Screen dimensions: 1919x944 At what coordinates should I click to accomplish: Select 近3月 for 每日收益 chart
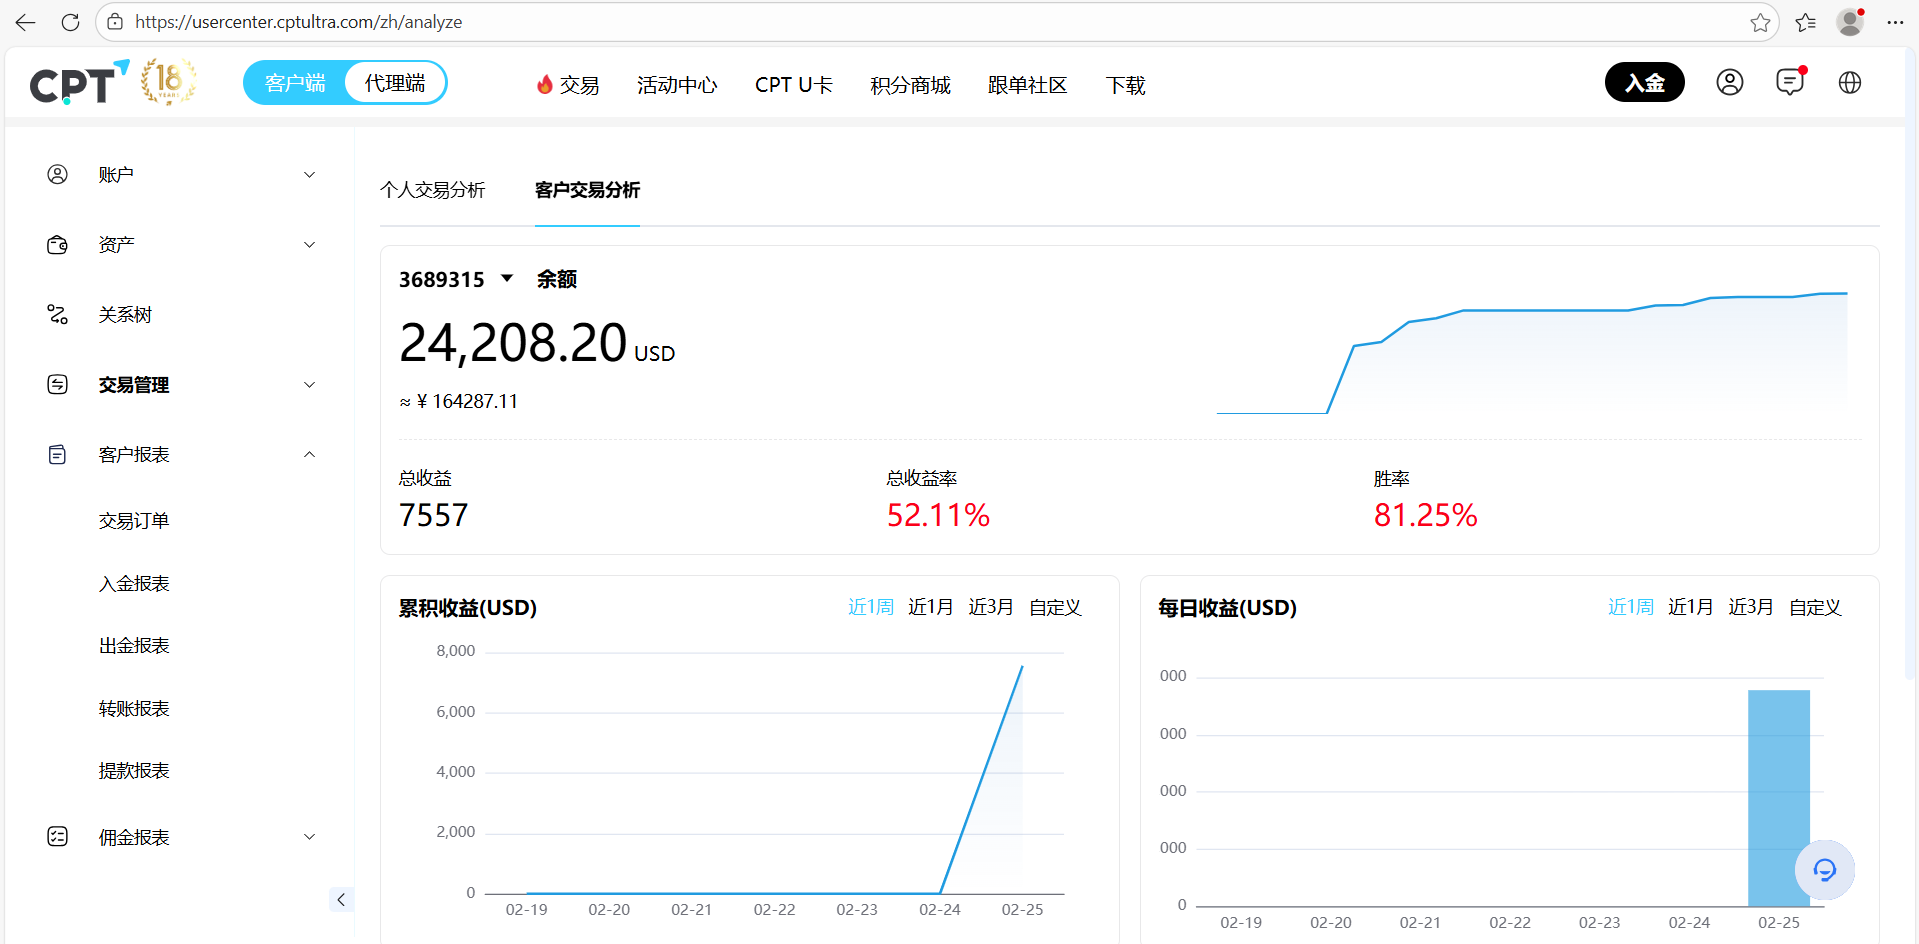pos(1751,607)
